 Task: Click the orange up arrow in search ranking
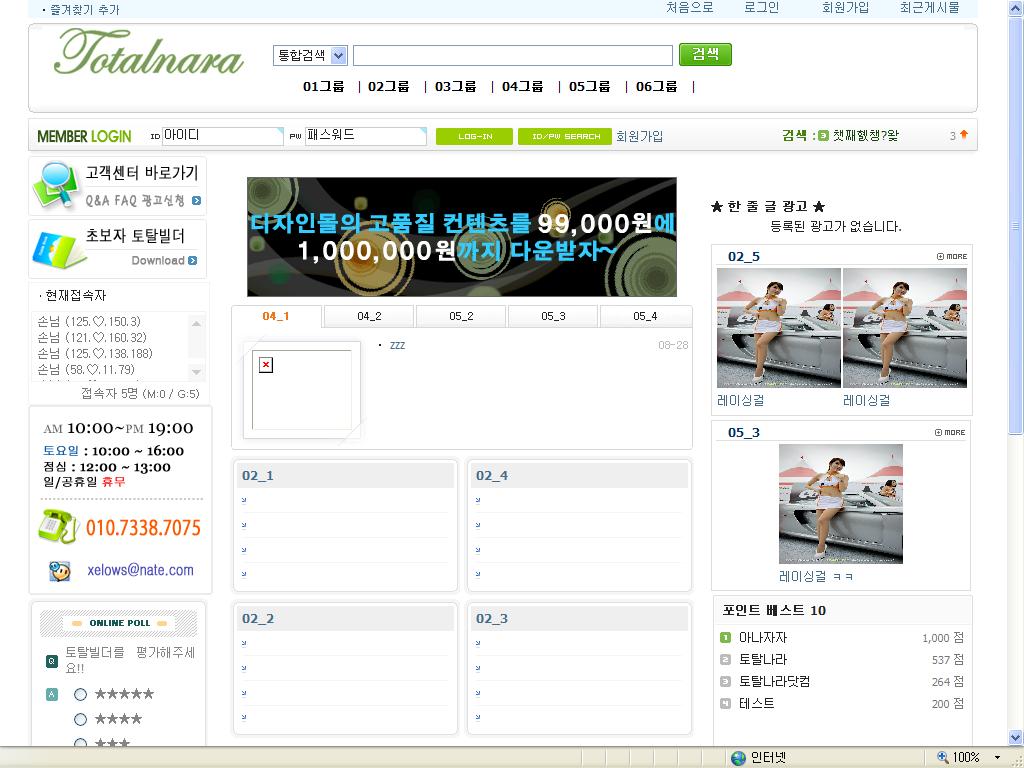point(964,135)
